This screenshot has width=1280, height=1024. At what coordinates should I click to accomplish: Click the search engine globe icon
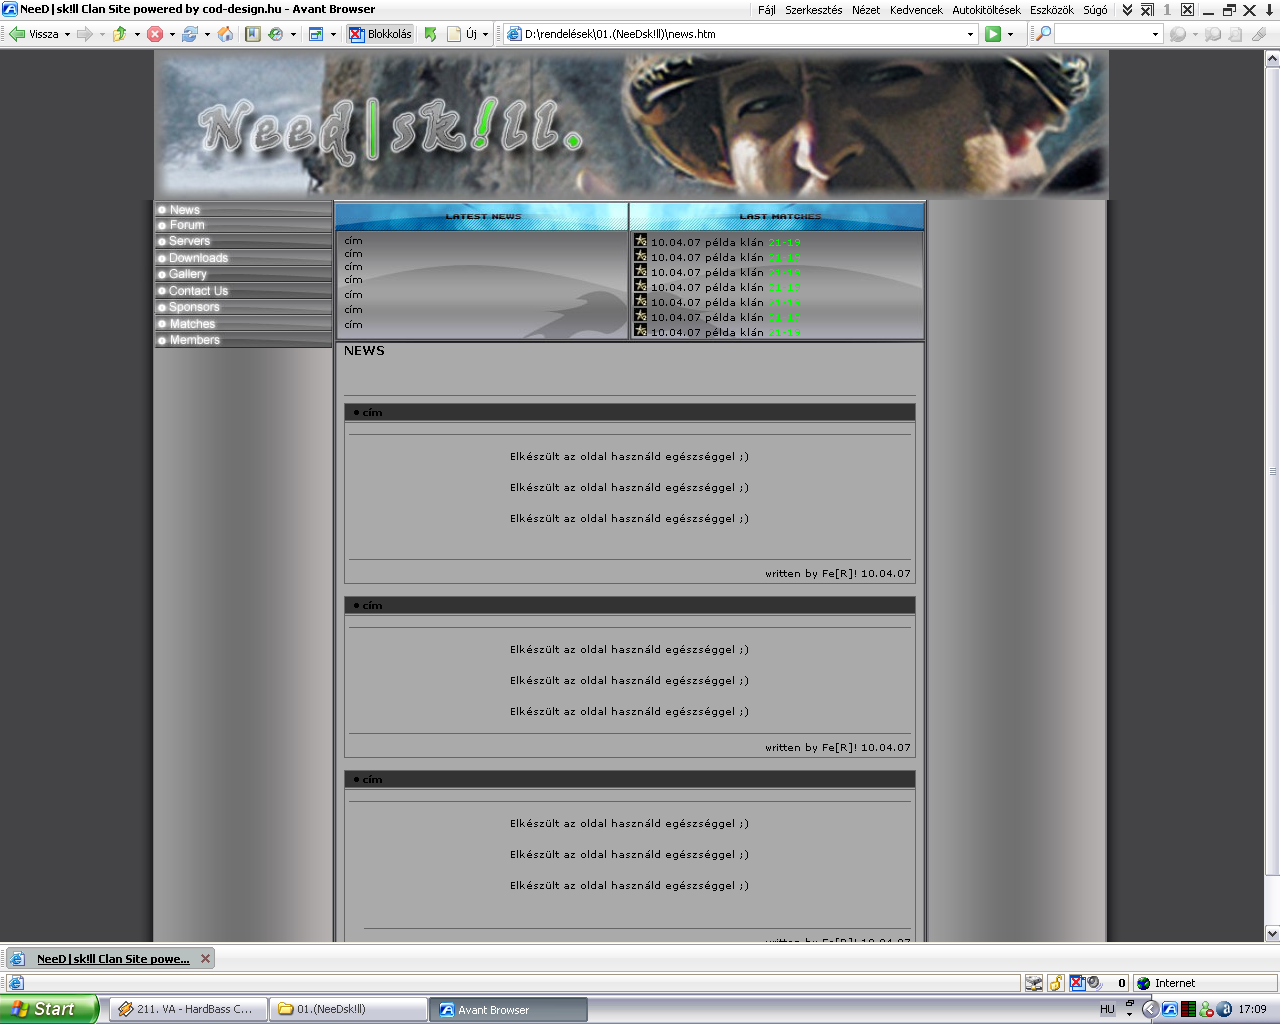tap(1178, 34)
